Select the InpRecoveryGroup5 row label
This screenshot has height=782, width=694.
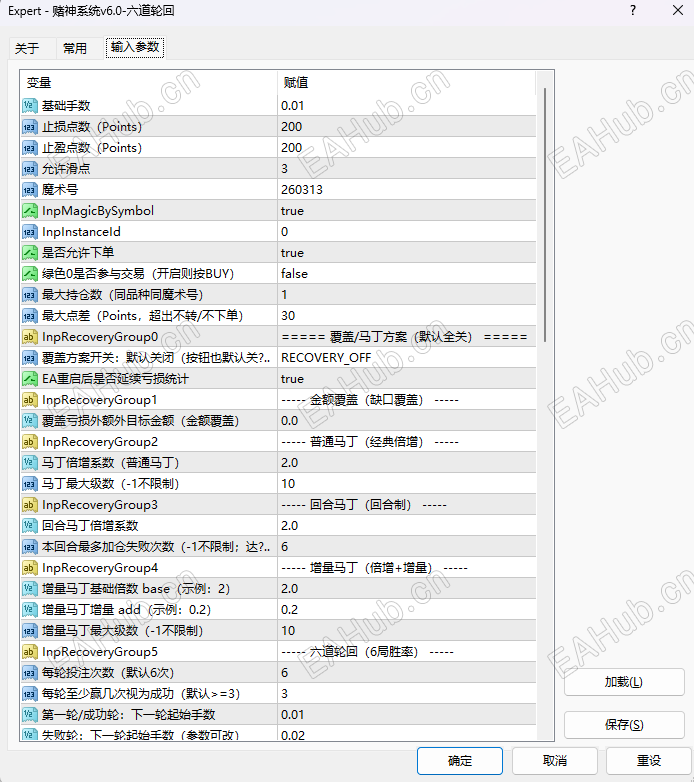(100, 652)
